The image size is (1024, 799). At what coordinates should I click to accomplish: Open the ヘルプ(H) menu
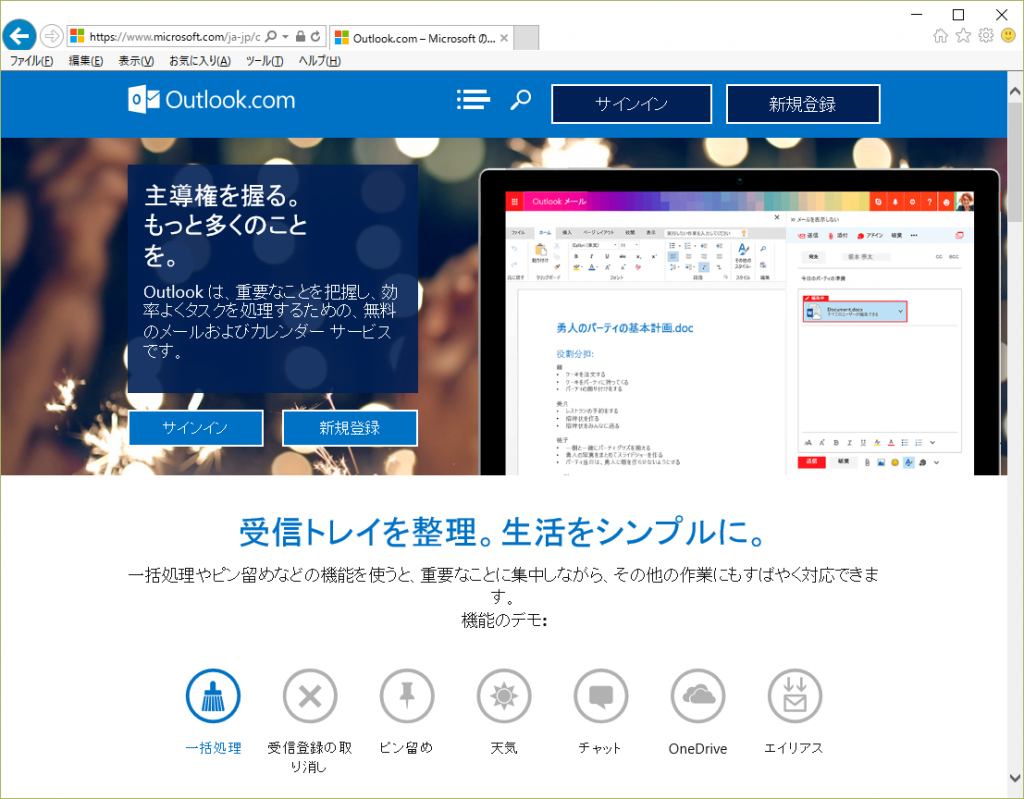click(319, 61)
